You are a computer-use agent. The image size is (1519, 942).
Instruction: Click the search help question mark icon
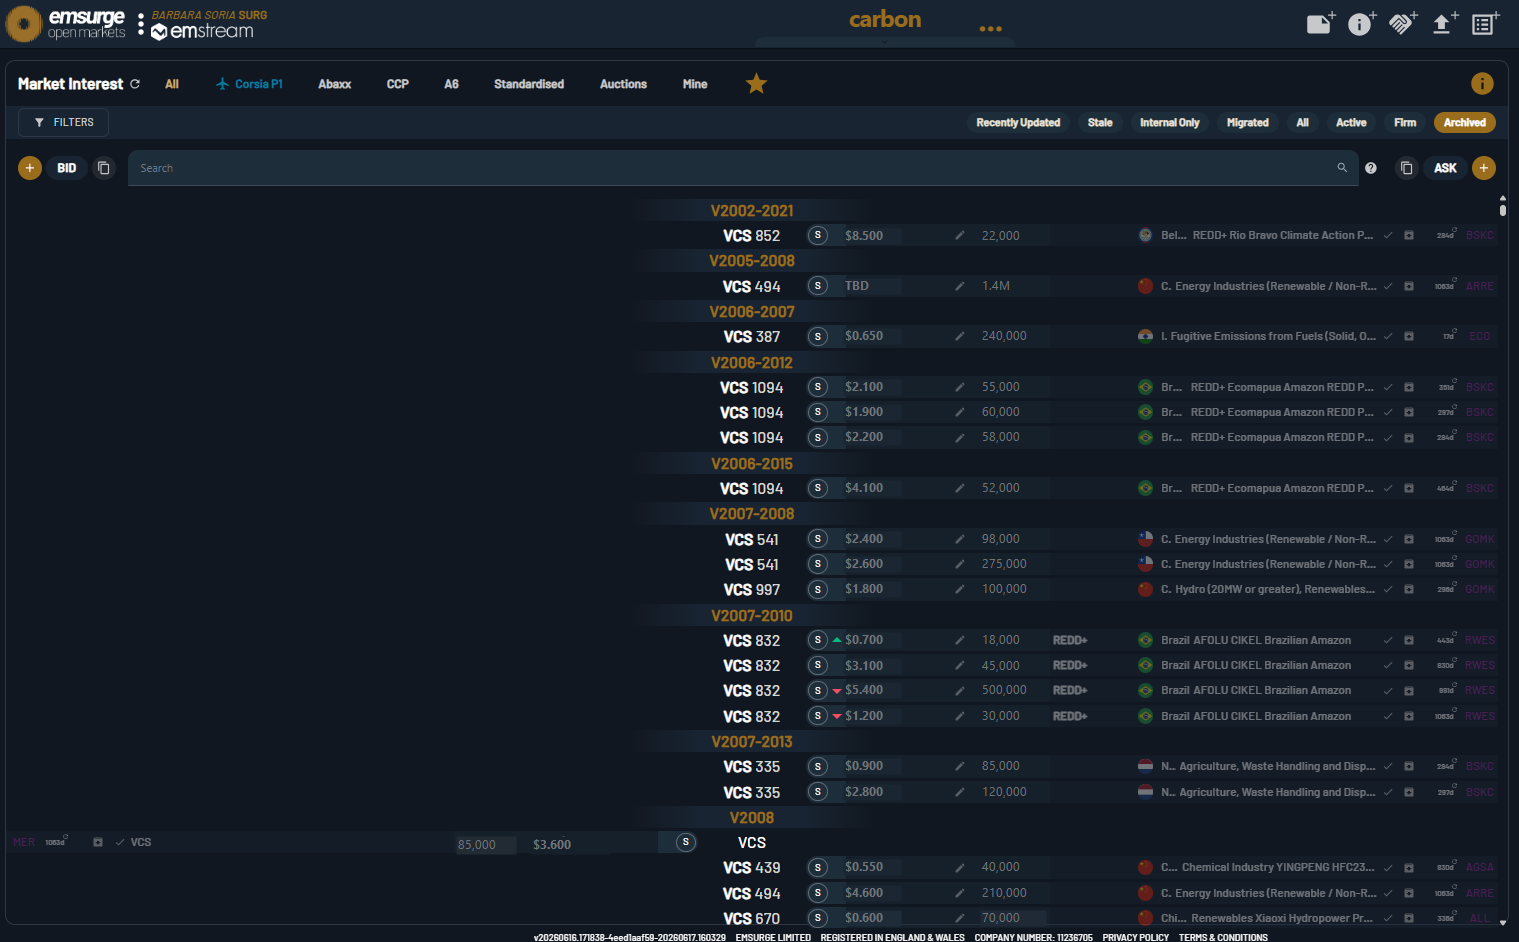coord(1371,168)
